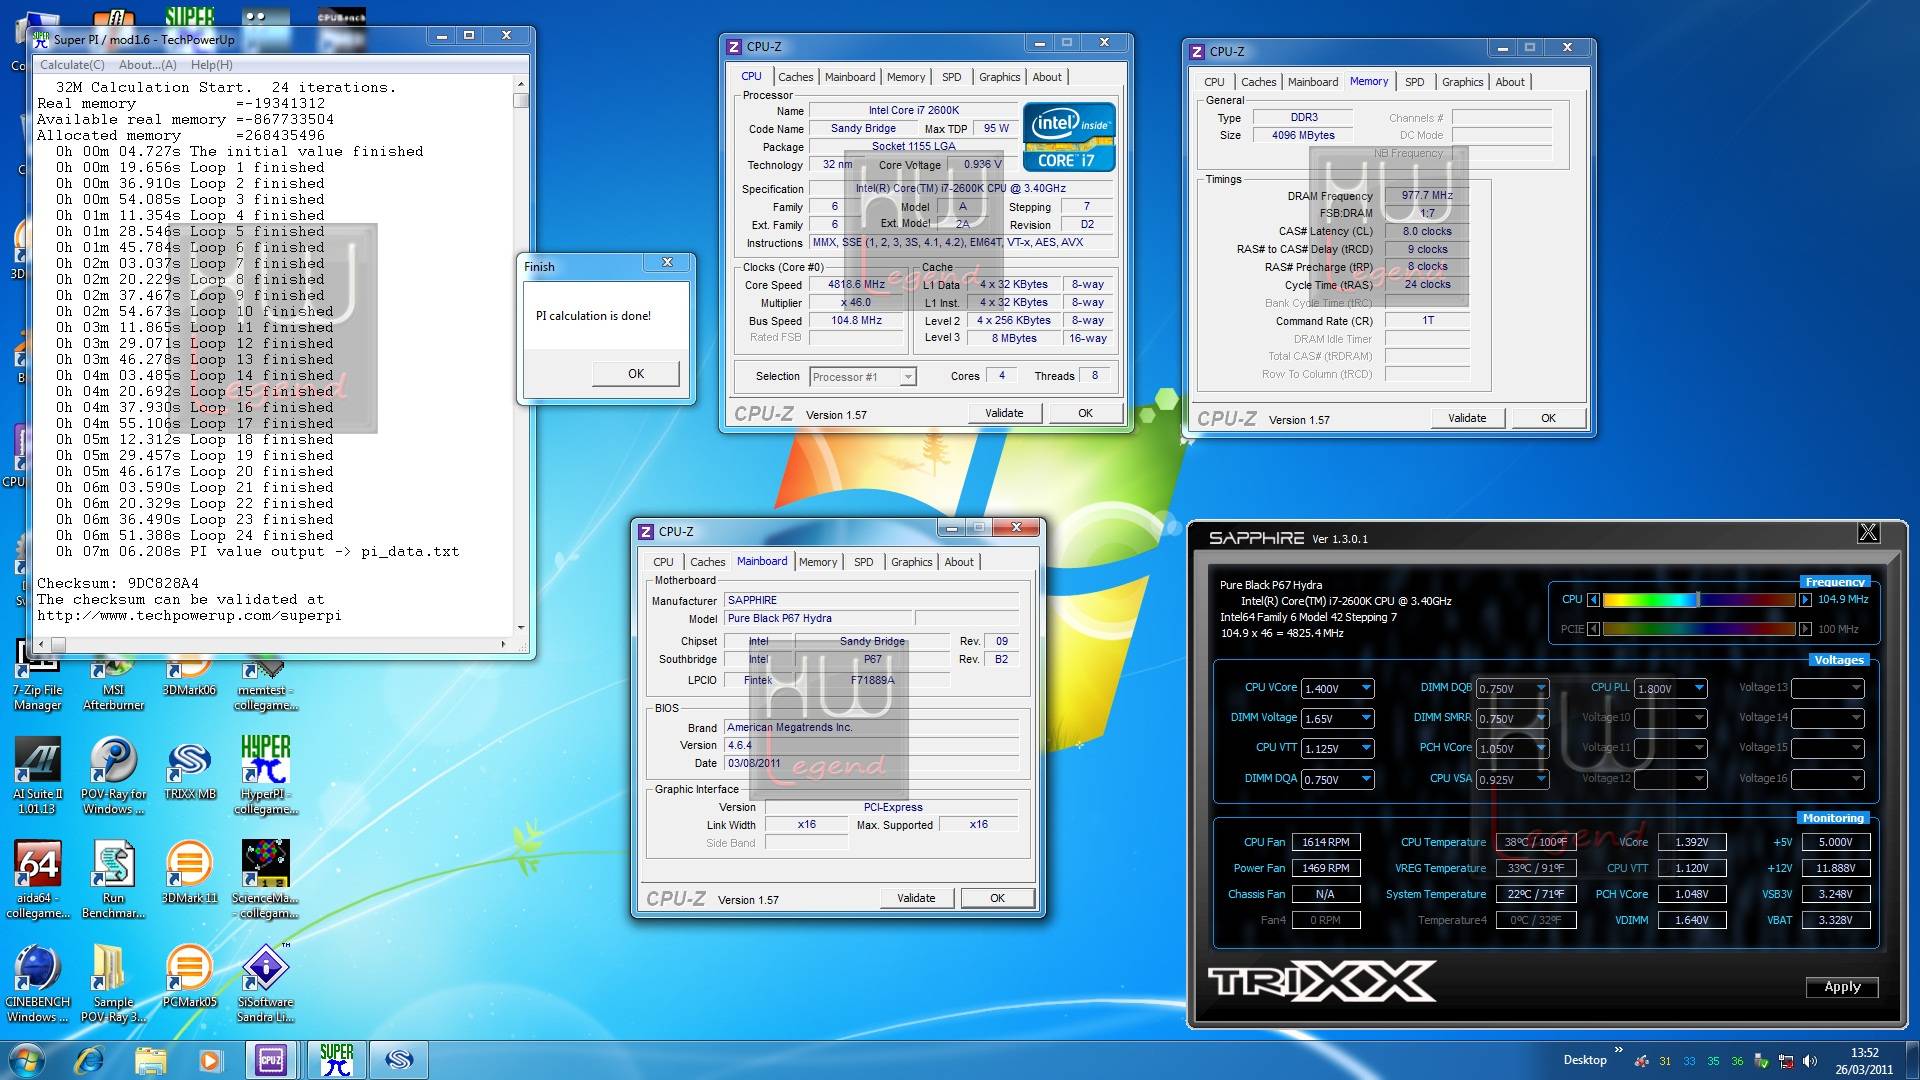Image resolution: width=1920 pixels, height=1080 pixels.
Task: Open PCH VCore voltage dropdown
Action: [1541, 748]
